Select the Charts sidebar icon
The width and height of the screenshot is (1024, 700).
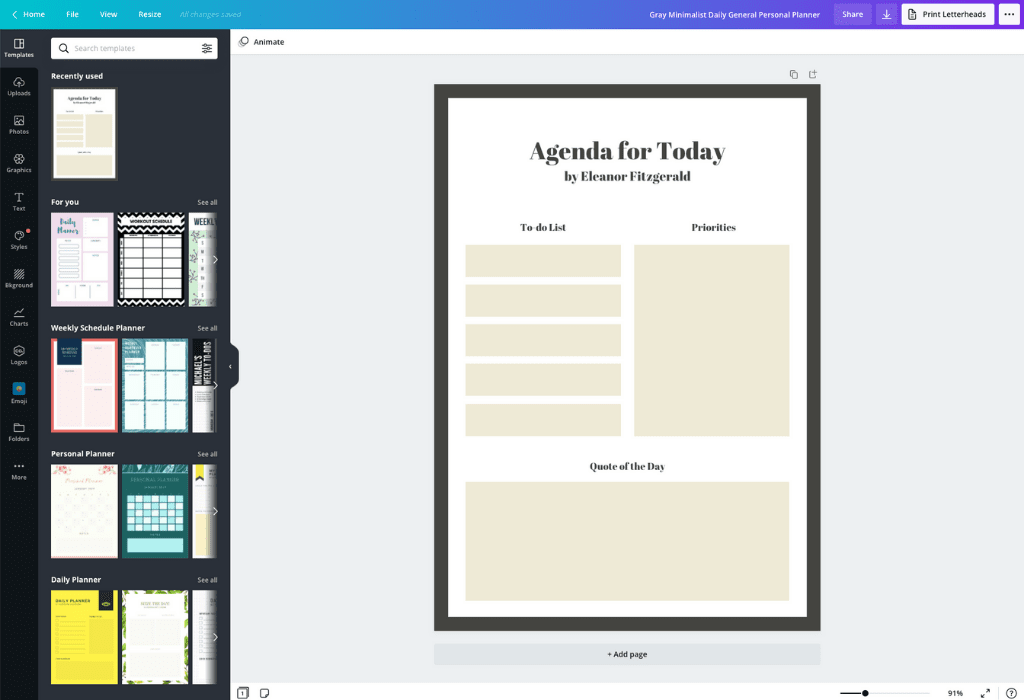coord(19,317)
